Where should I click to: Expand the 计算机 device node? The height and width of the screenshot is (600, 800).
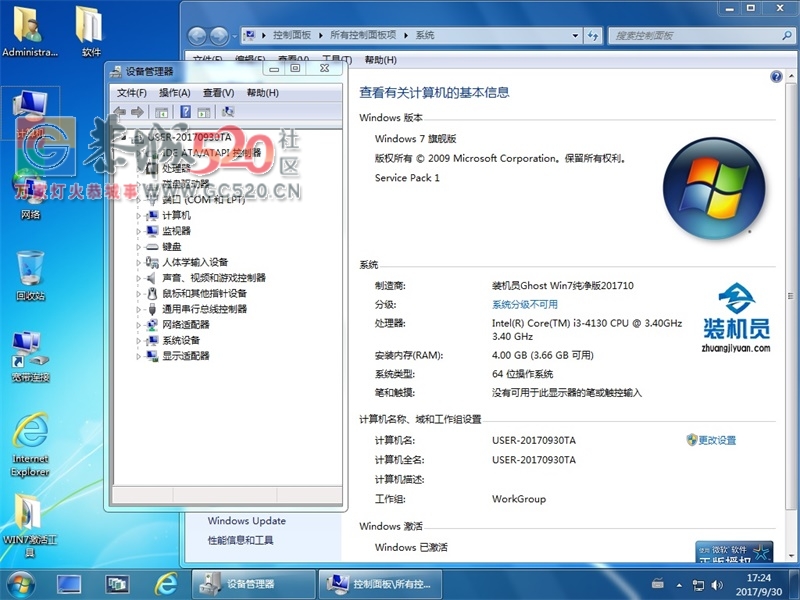click(x=138, y=216)
